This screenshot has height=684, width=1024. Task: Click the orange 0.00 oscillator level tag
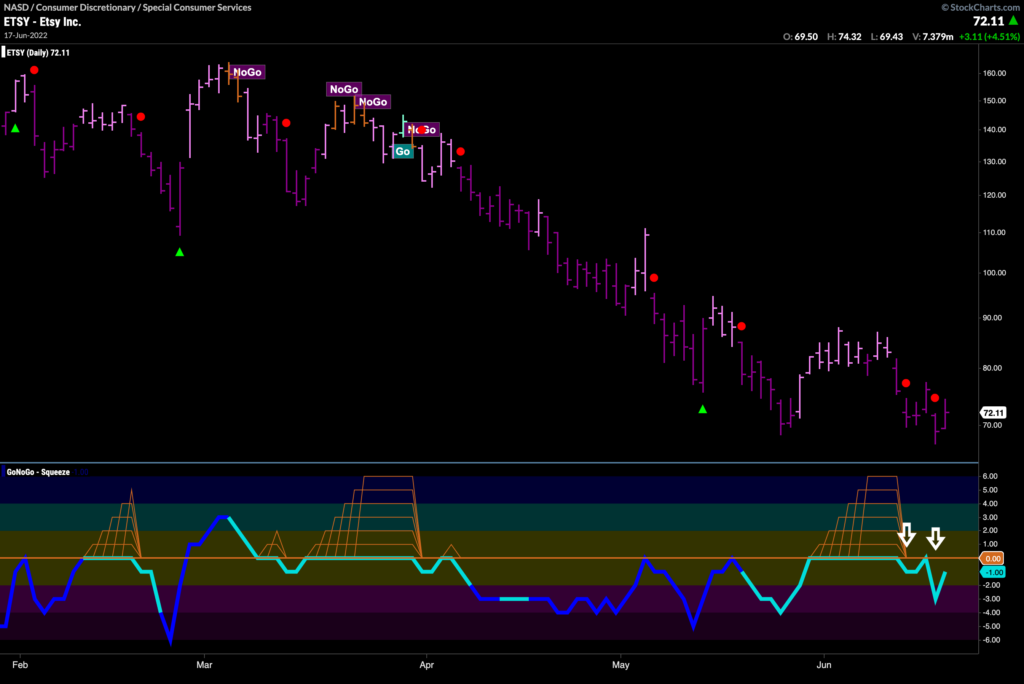pos(993,559)
